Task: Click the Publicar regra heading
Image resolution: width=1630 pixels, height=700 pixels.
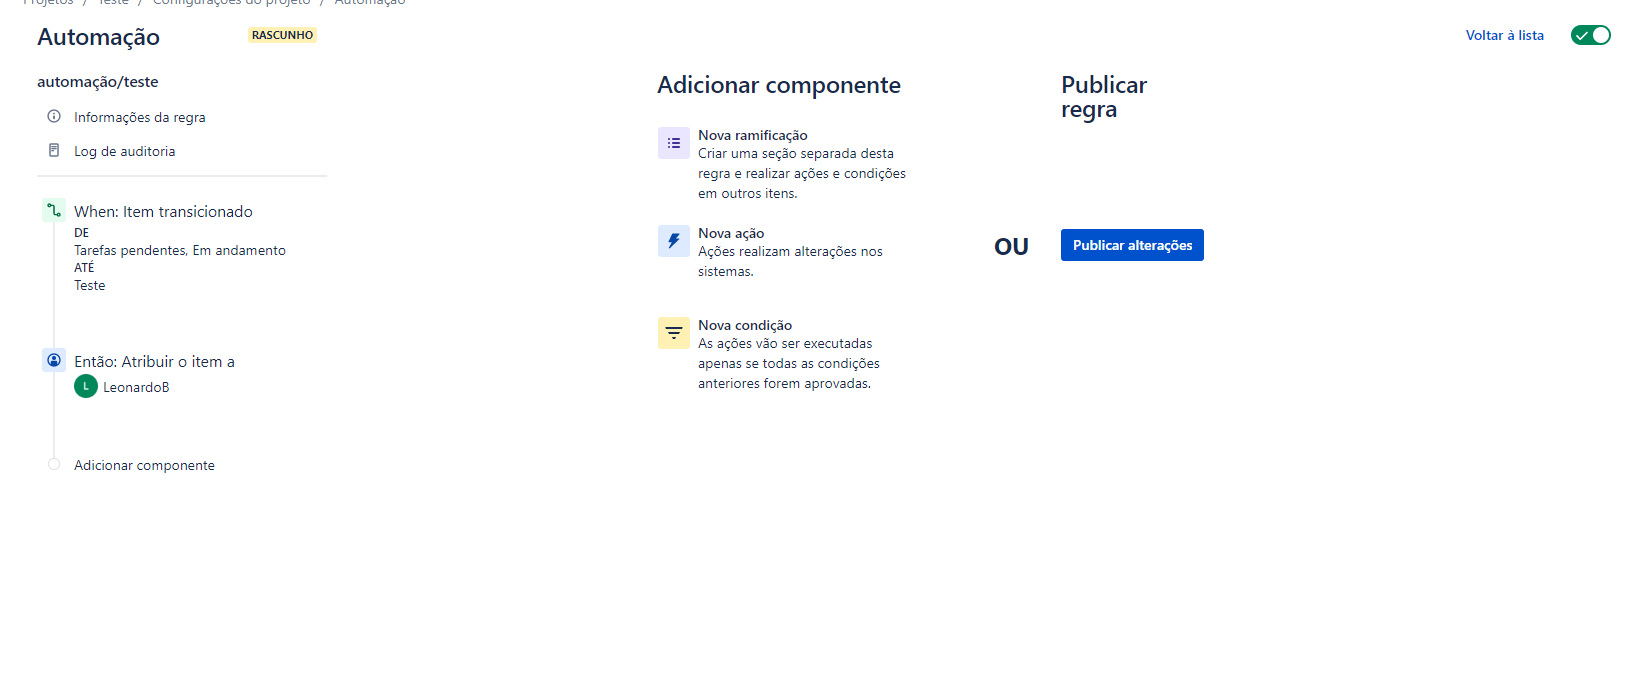Action: 1104,97
